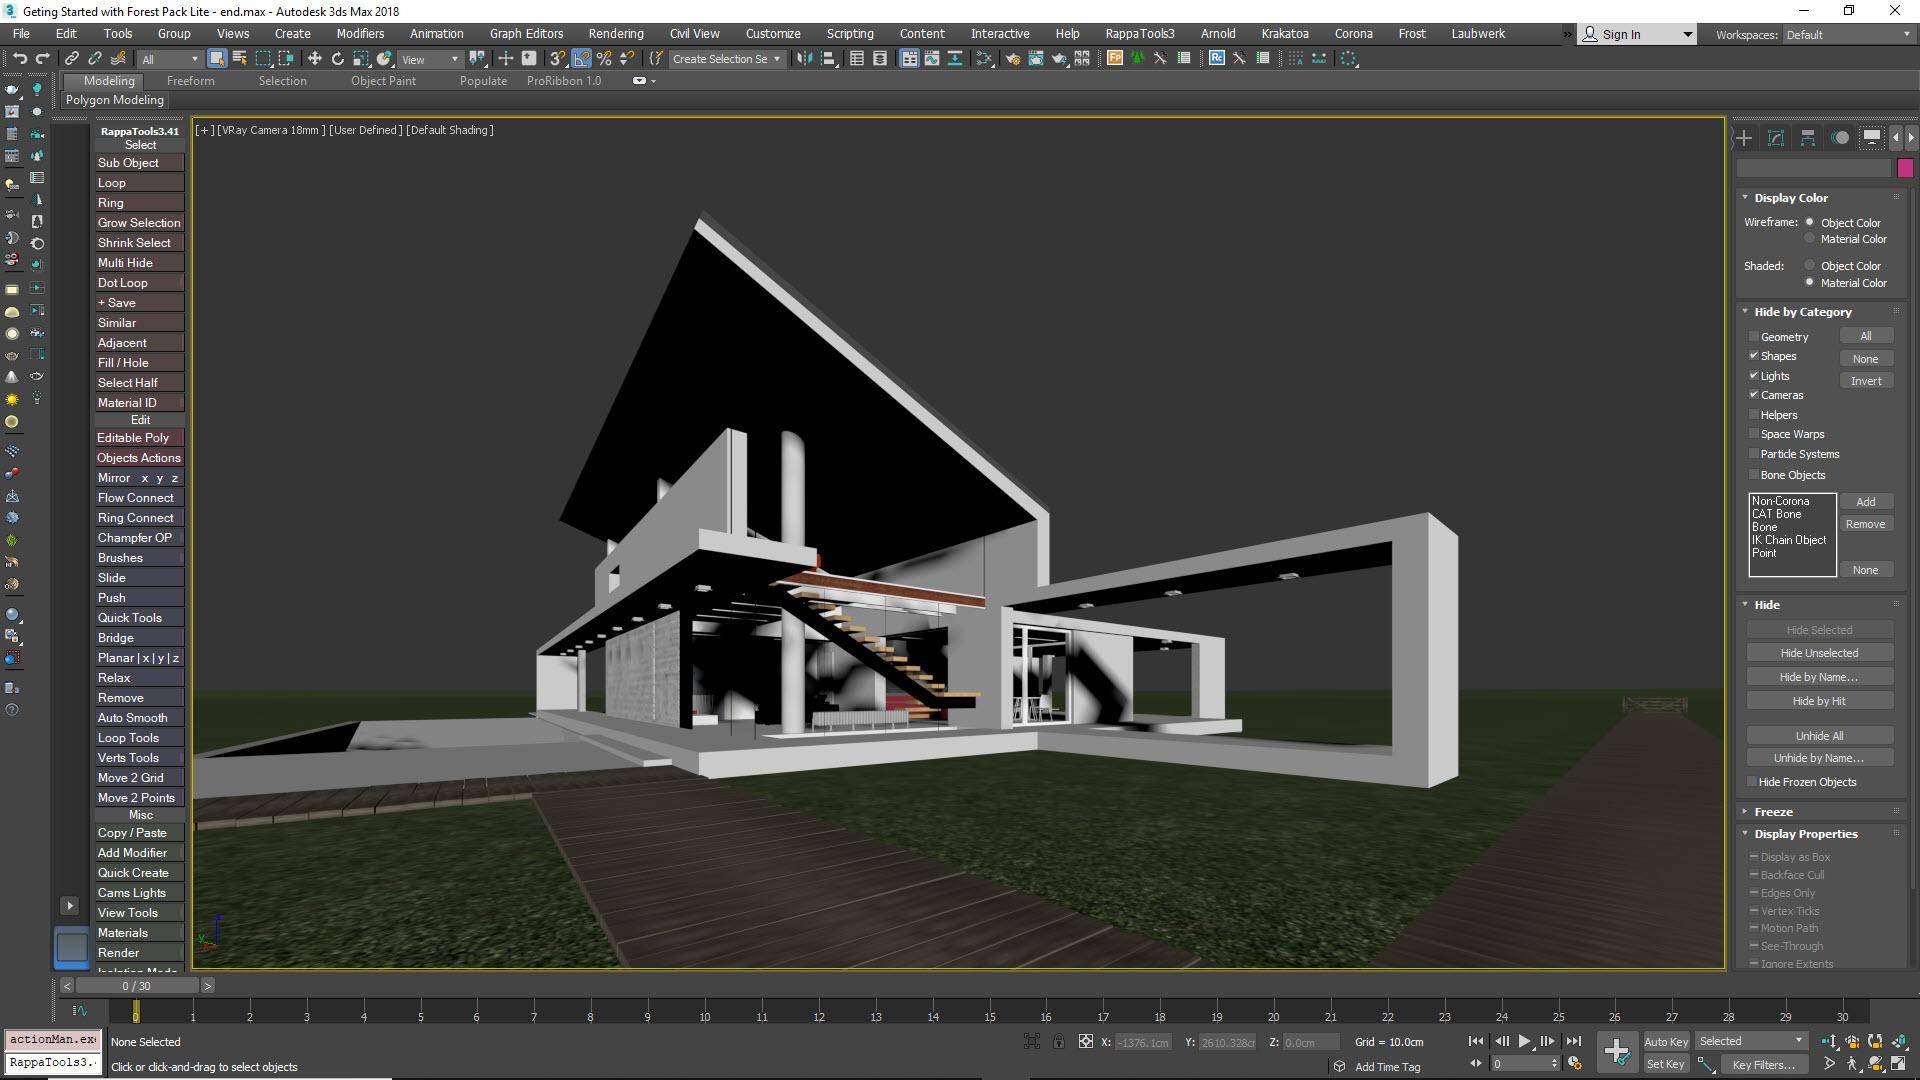The image size is (1920, 1080).
Task: Uncheck Shapes in Hide by Category
Action: (x=1753, y=356)
